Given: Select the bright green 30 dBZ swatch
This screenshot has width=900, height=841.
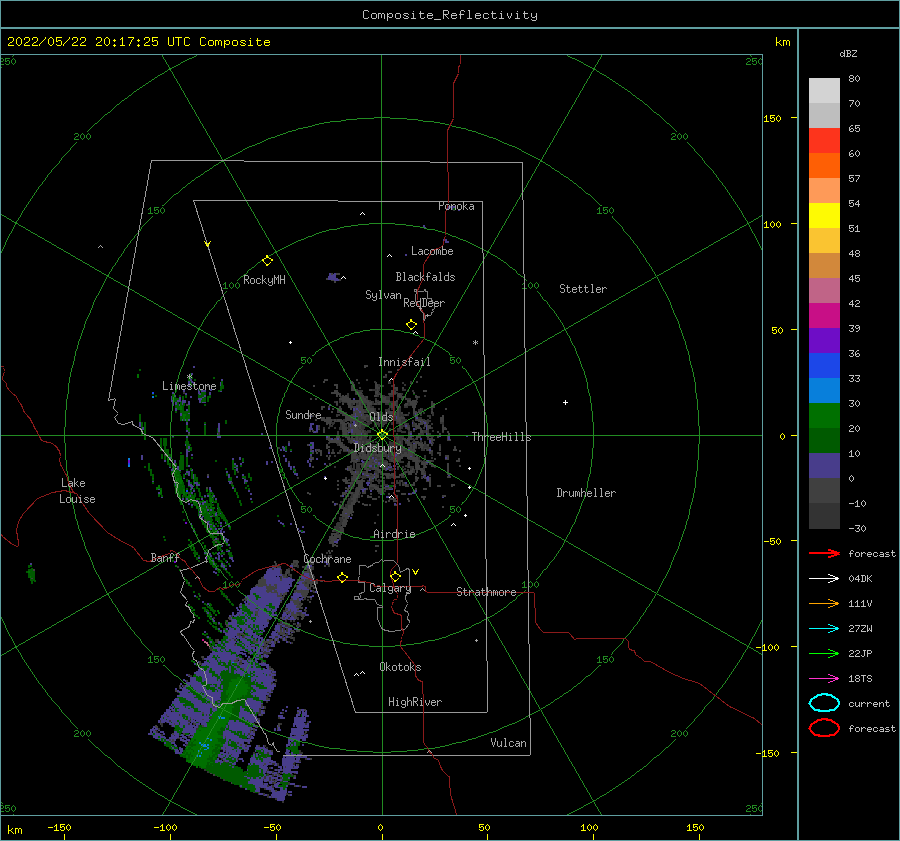Looking at the screenshot, I should (x=824, y=416).
